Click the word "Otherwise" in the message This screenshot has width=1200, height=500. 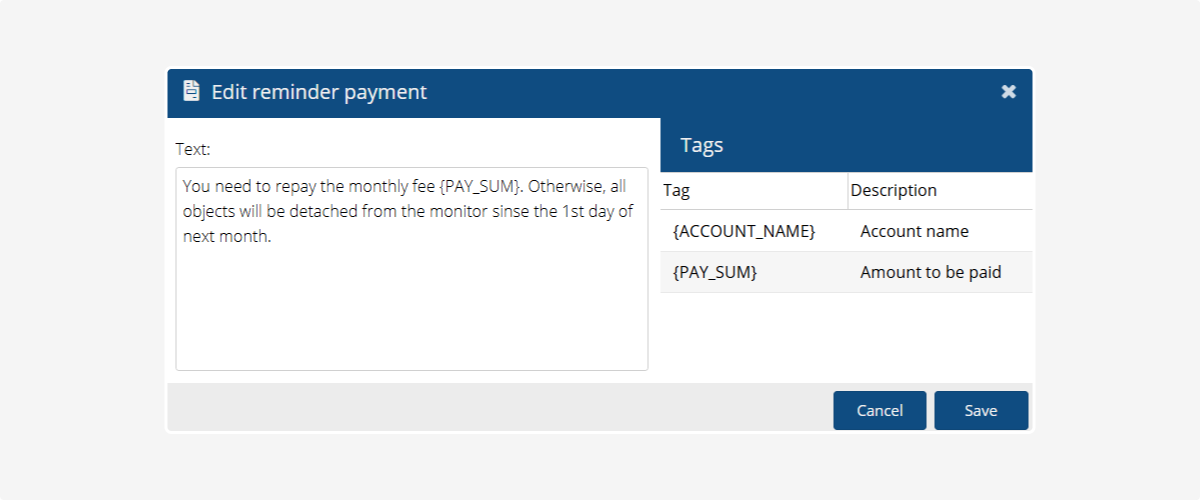pos(565,186)
